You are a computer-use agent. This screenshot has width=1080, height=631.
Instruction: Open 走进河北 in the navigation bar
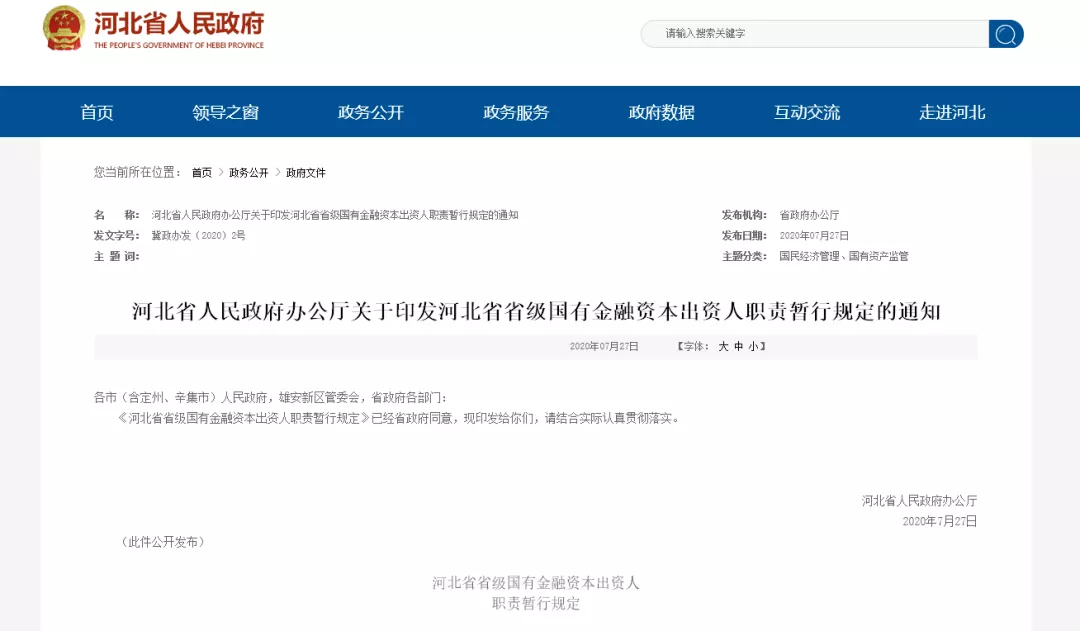tap(952, 112)
